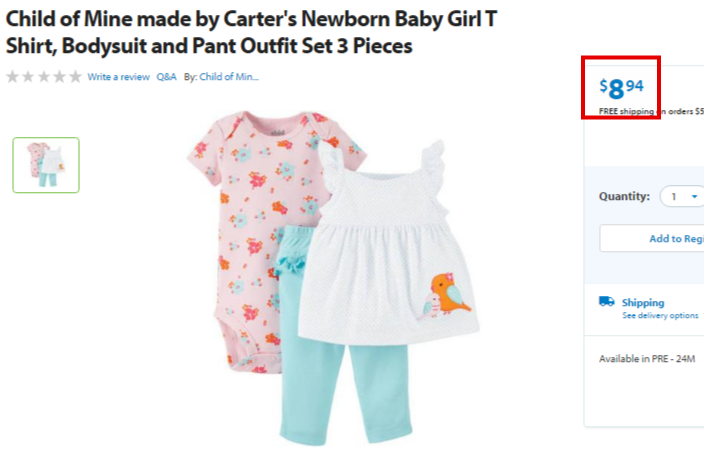
Task: Click the fourth rating star
Action: click(60, 77)
